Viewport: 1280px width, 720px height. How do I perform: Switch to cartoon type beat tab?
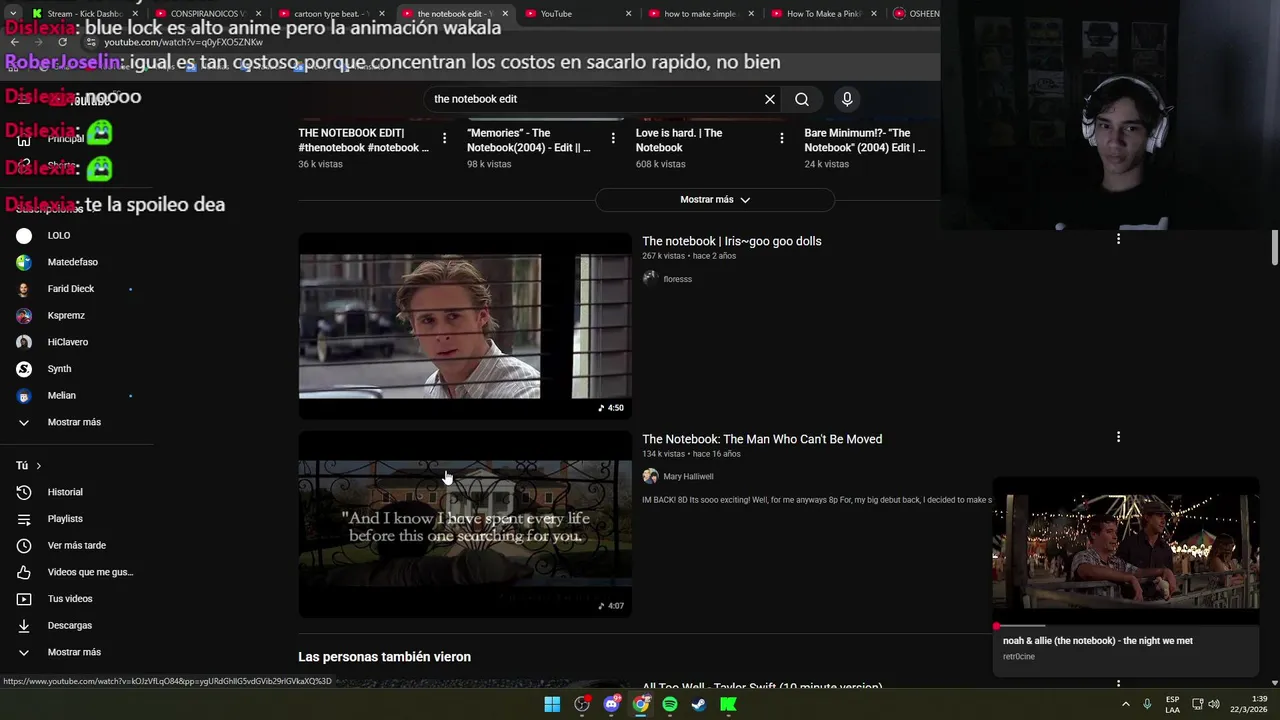coord(332,14)
